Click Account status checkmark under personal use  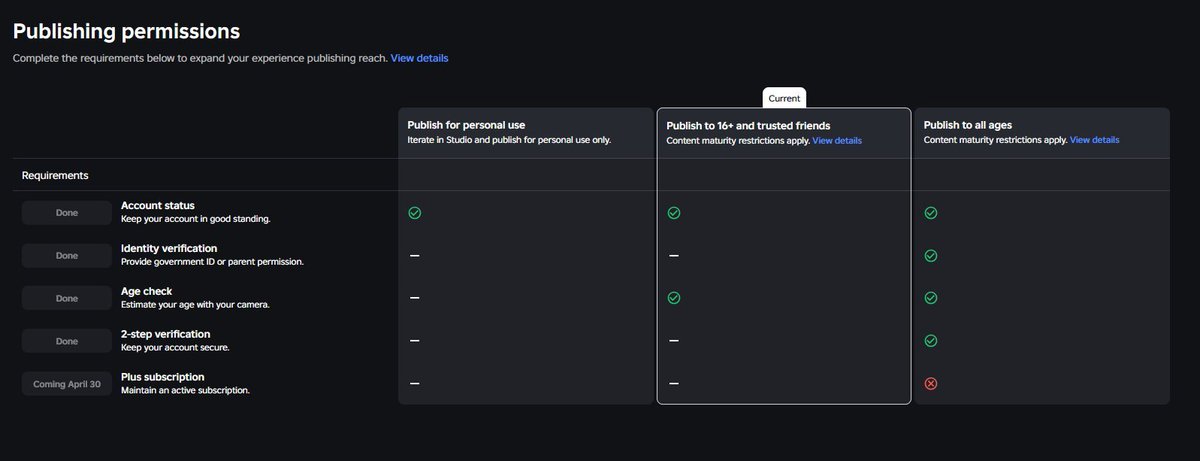[414, 213]
